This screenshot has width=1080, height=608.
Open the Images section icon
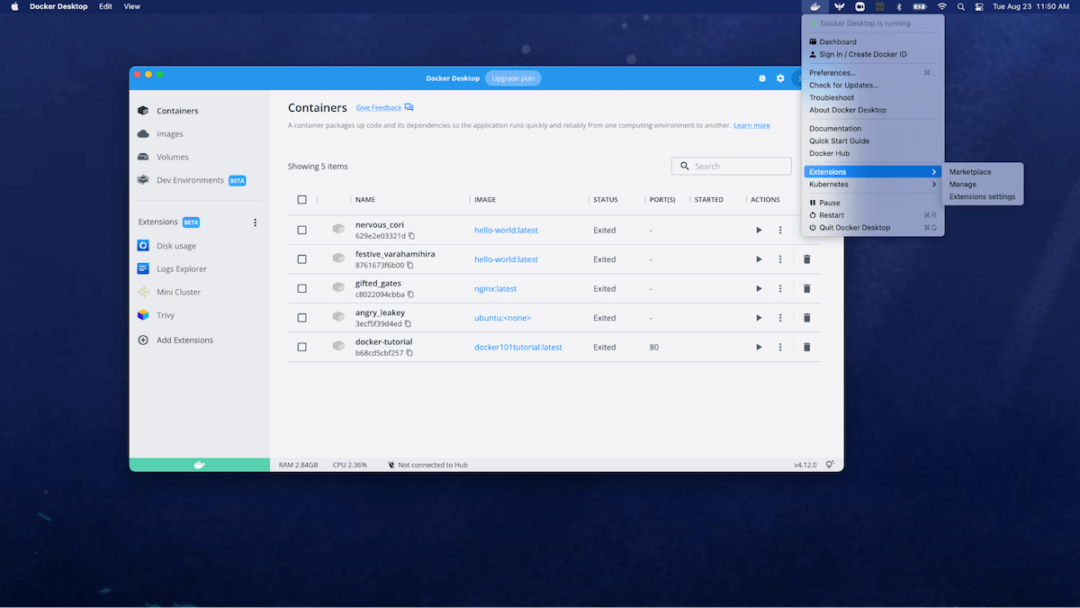(x=145, y=133)
